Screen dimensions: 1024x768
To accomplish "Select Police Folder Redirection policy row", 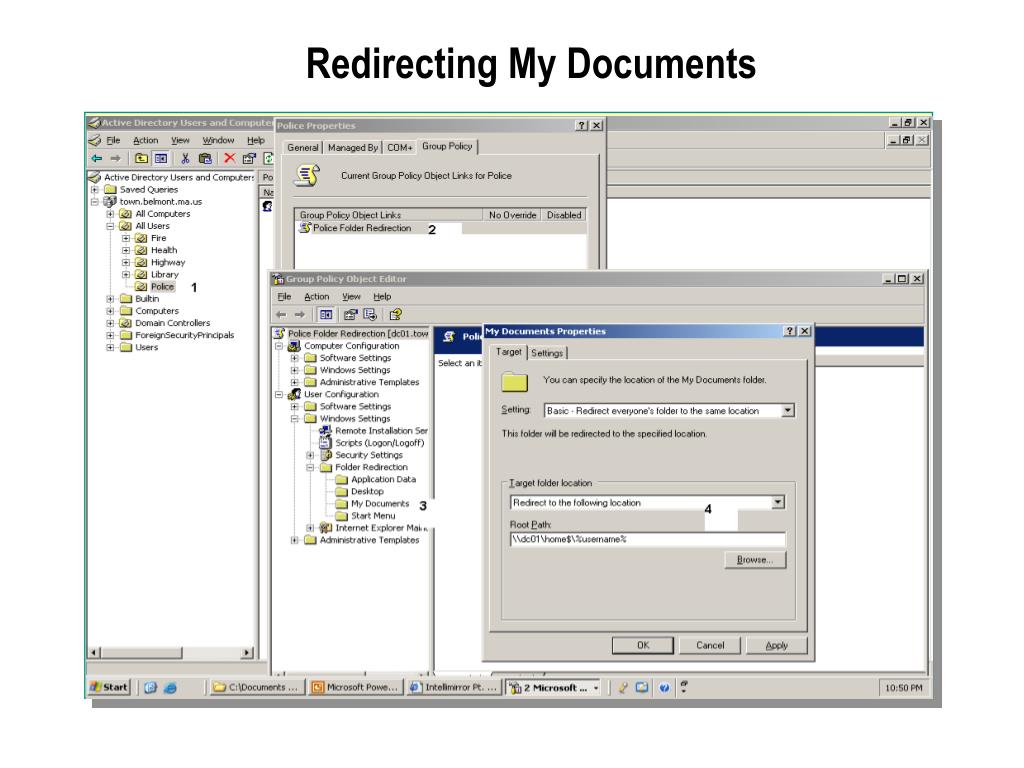I will 362,228.
